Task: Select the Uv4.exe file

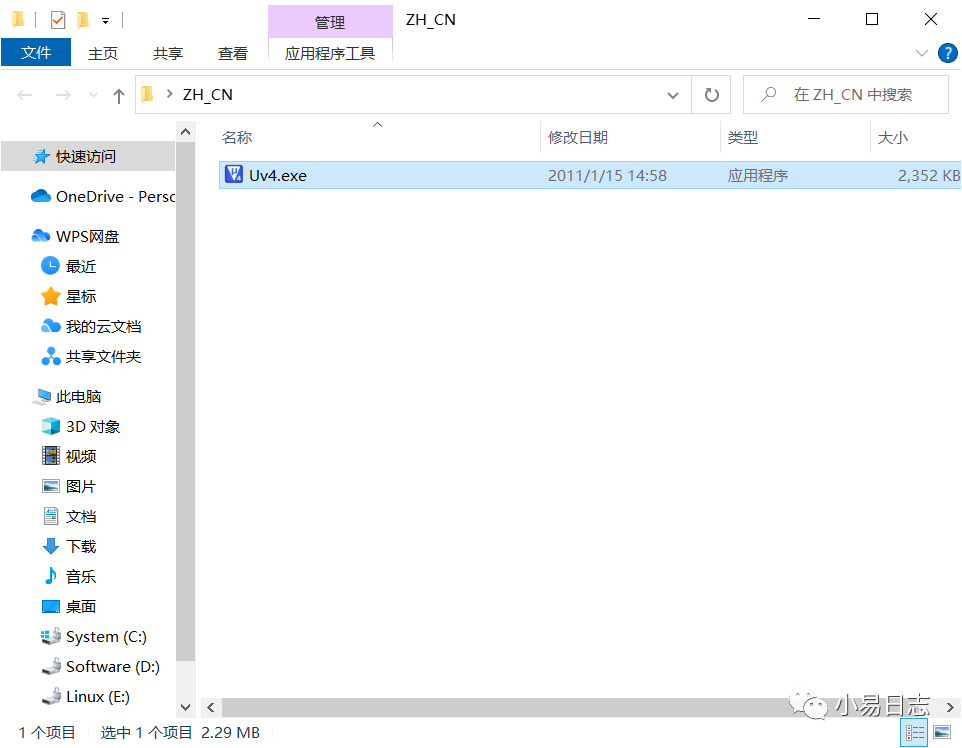Action: click(590, 175)
